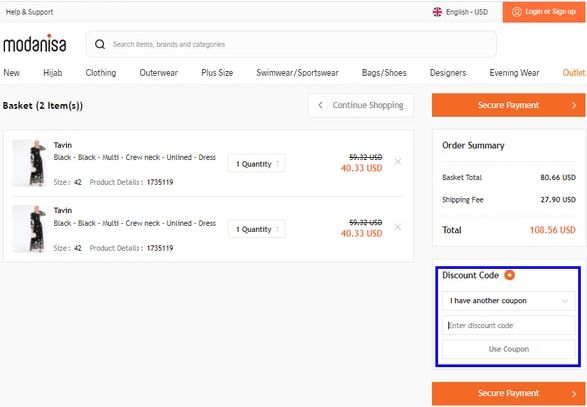The height and width of the screenshot is (407, 587).
Task: Expand the 'I have another coupon' dropdown
Action: [x=509, y=301]
